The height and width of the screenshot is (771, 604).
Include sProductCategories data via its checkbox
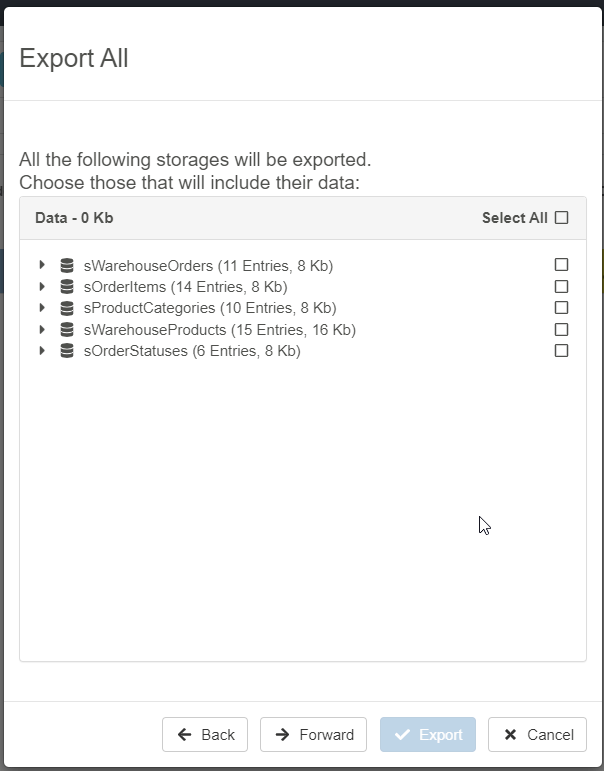[x=562, y=308]
